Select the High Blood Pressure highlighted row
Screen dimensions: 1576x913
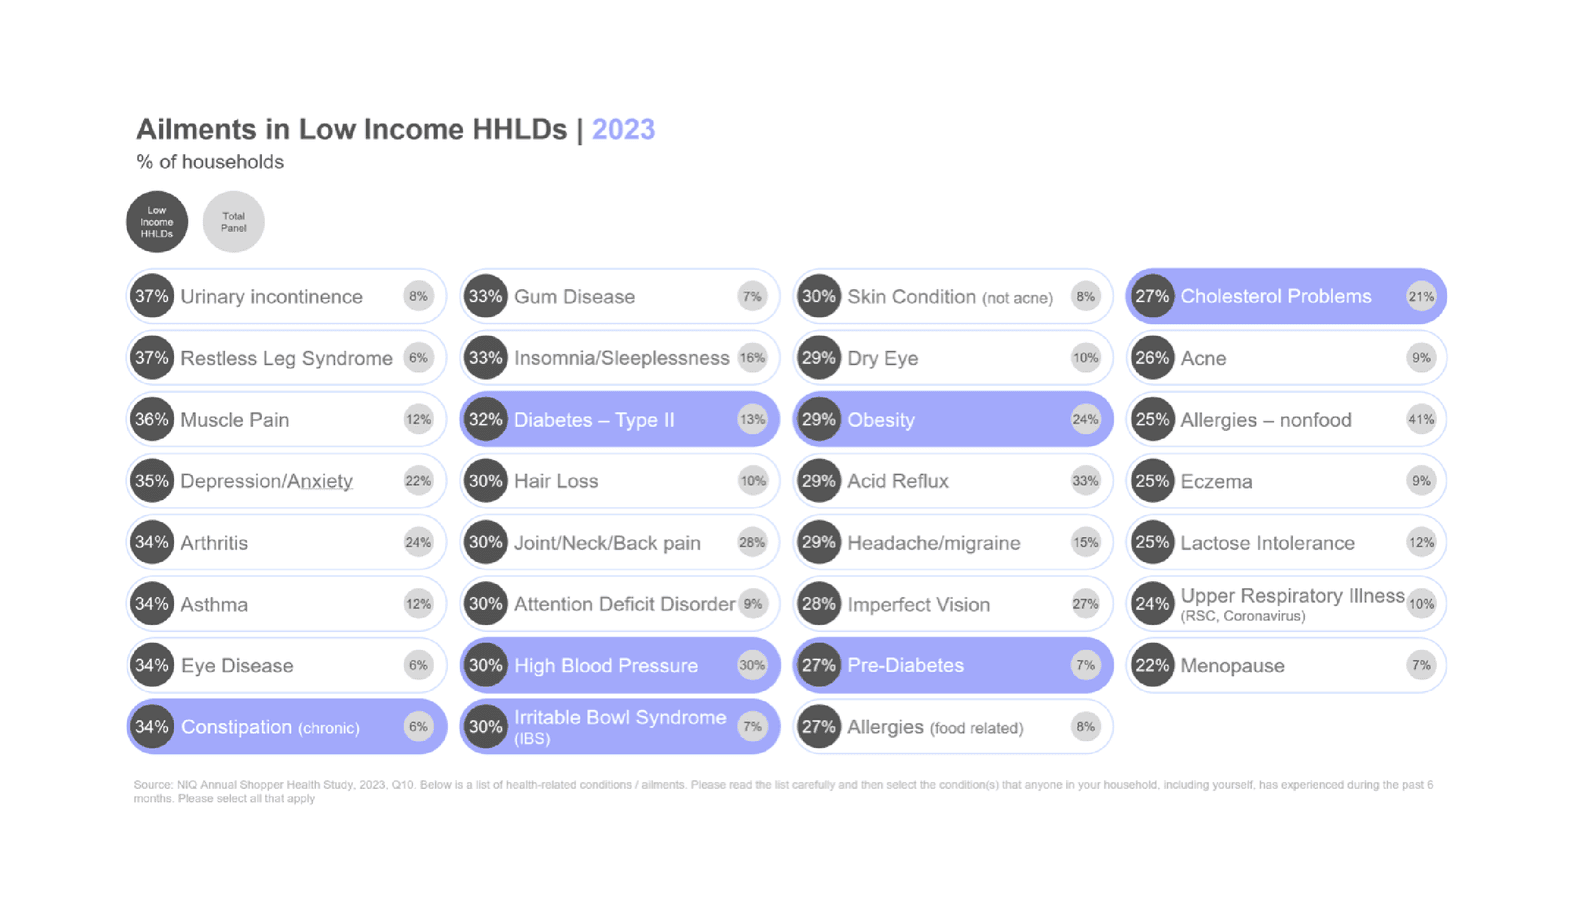(x=620, y=665)
